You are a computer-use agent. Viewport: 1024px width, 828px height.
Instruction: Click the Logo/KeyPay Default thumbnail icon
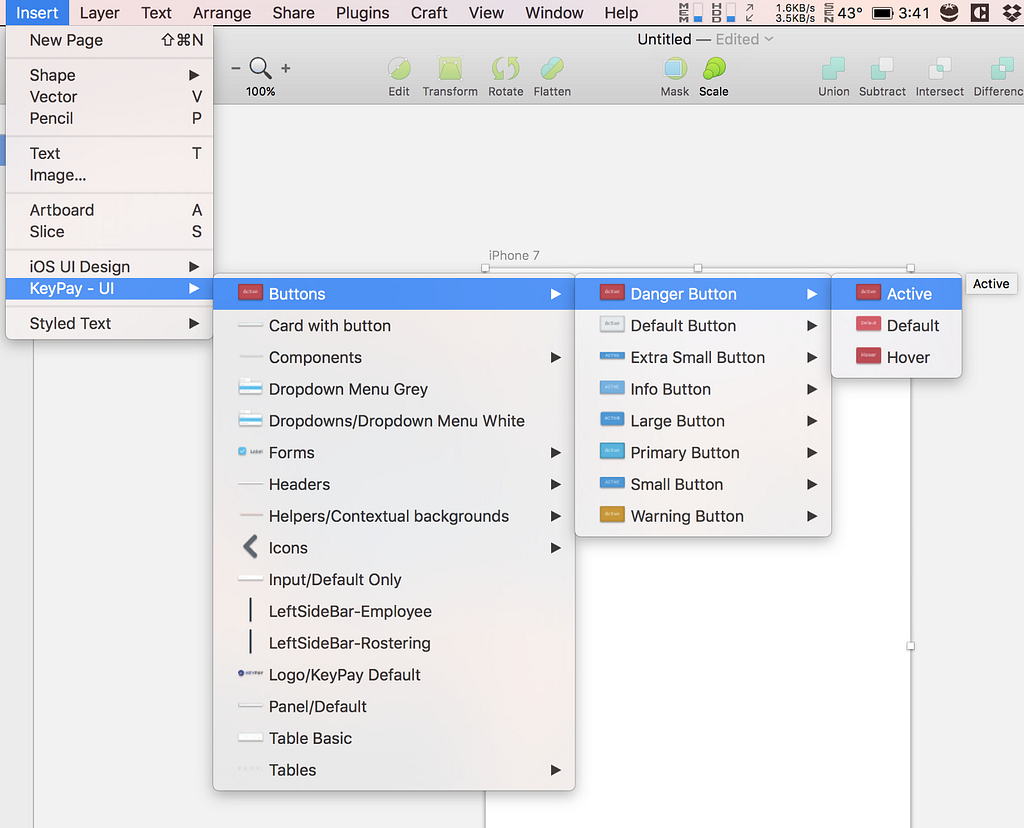click(x=250, y=673)
